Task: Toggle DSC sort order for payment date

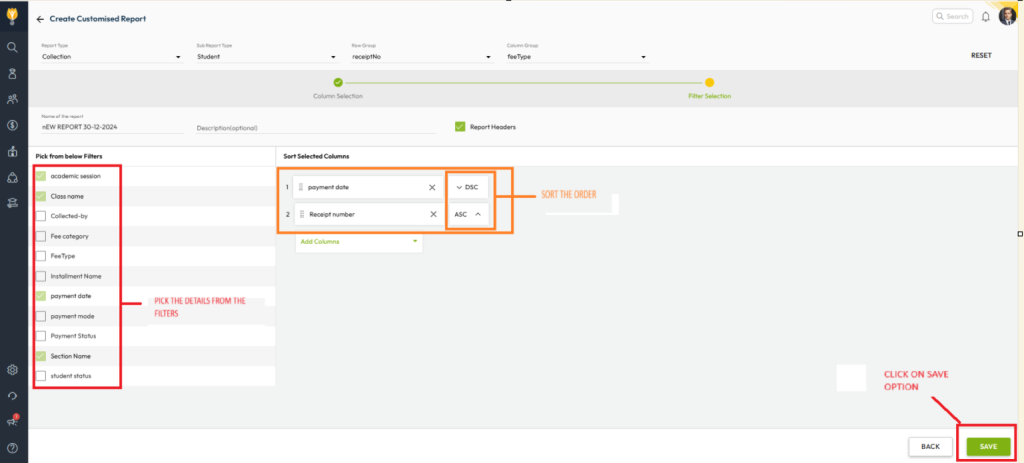Action: click(468, 187)
